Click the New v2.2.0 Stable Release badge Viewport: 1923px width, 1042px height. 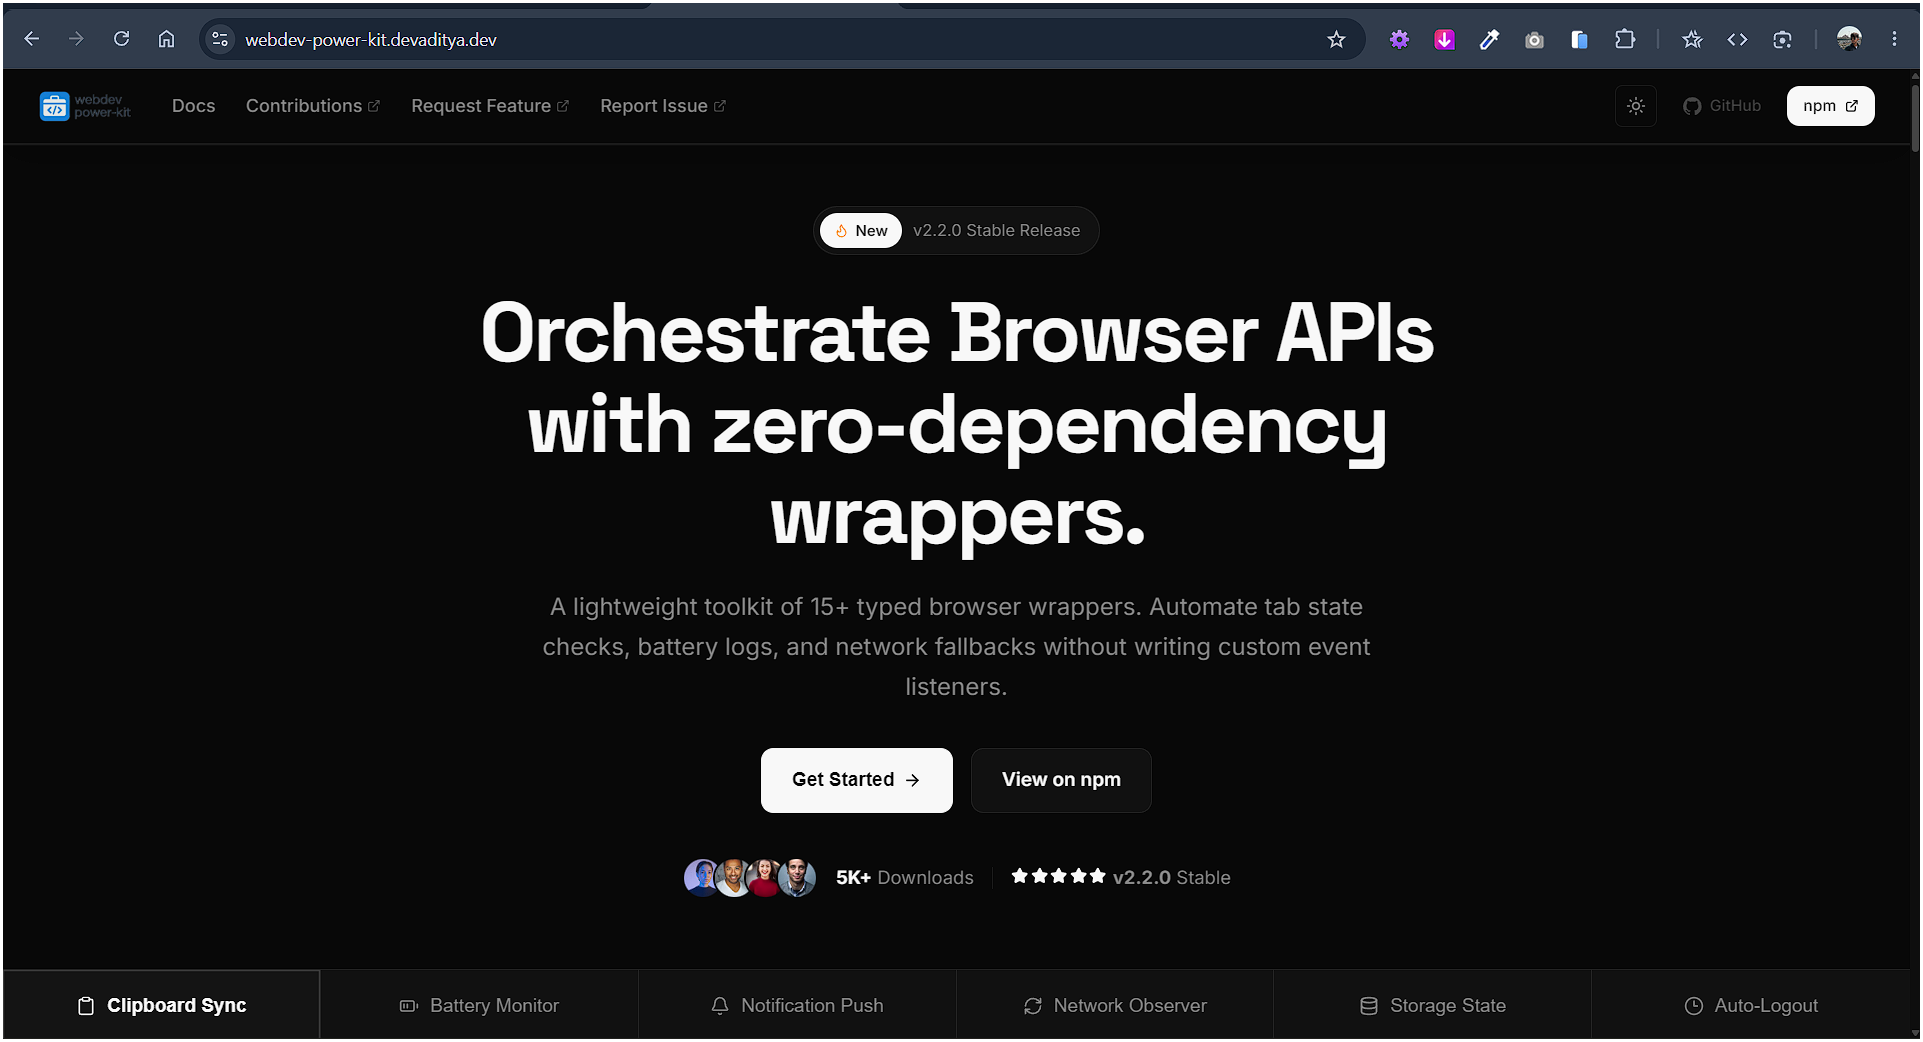click(956, 230)
